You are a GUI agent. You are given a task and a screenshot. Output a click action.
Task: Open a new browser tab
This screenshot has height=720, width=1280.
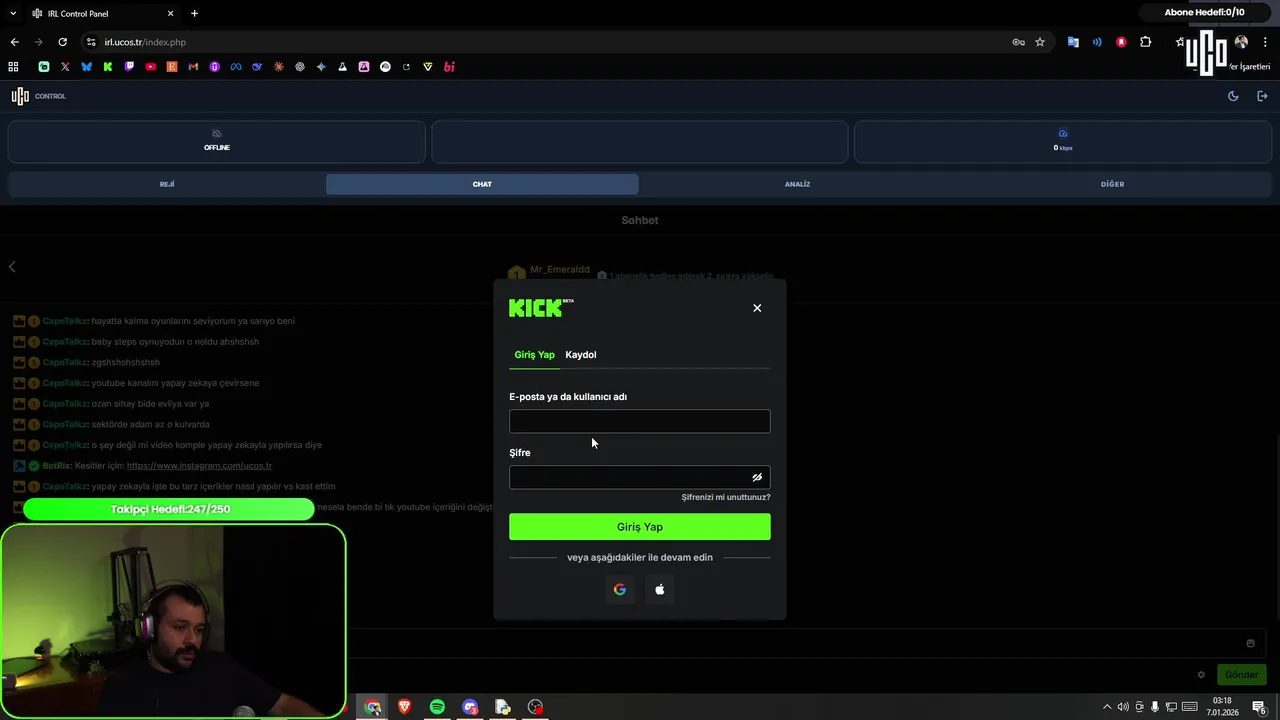click(194, 14)
